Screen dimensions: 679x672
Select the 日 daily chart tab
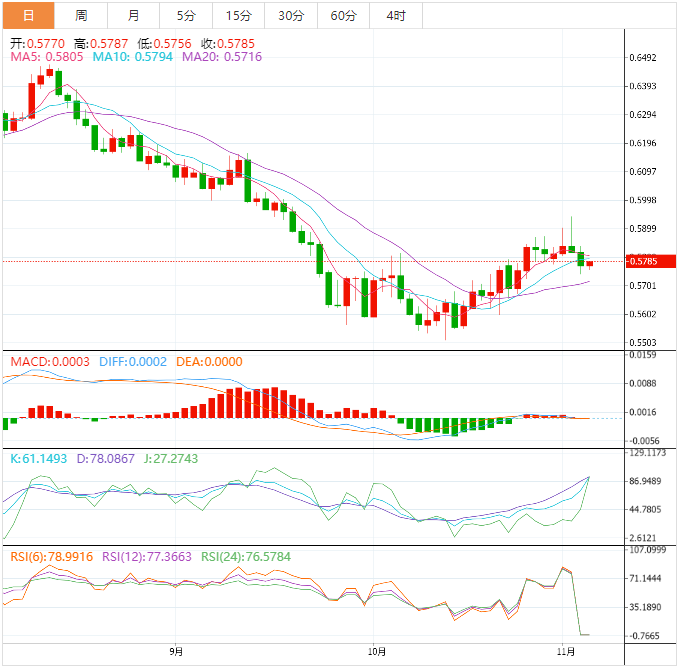tap(29, 16)
